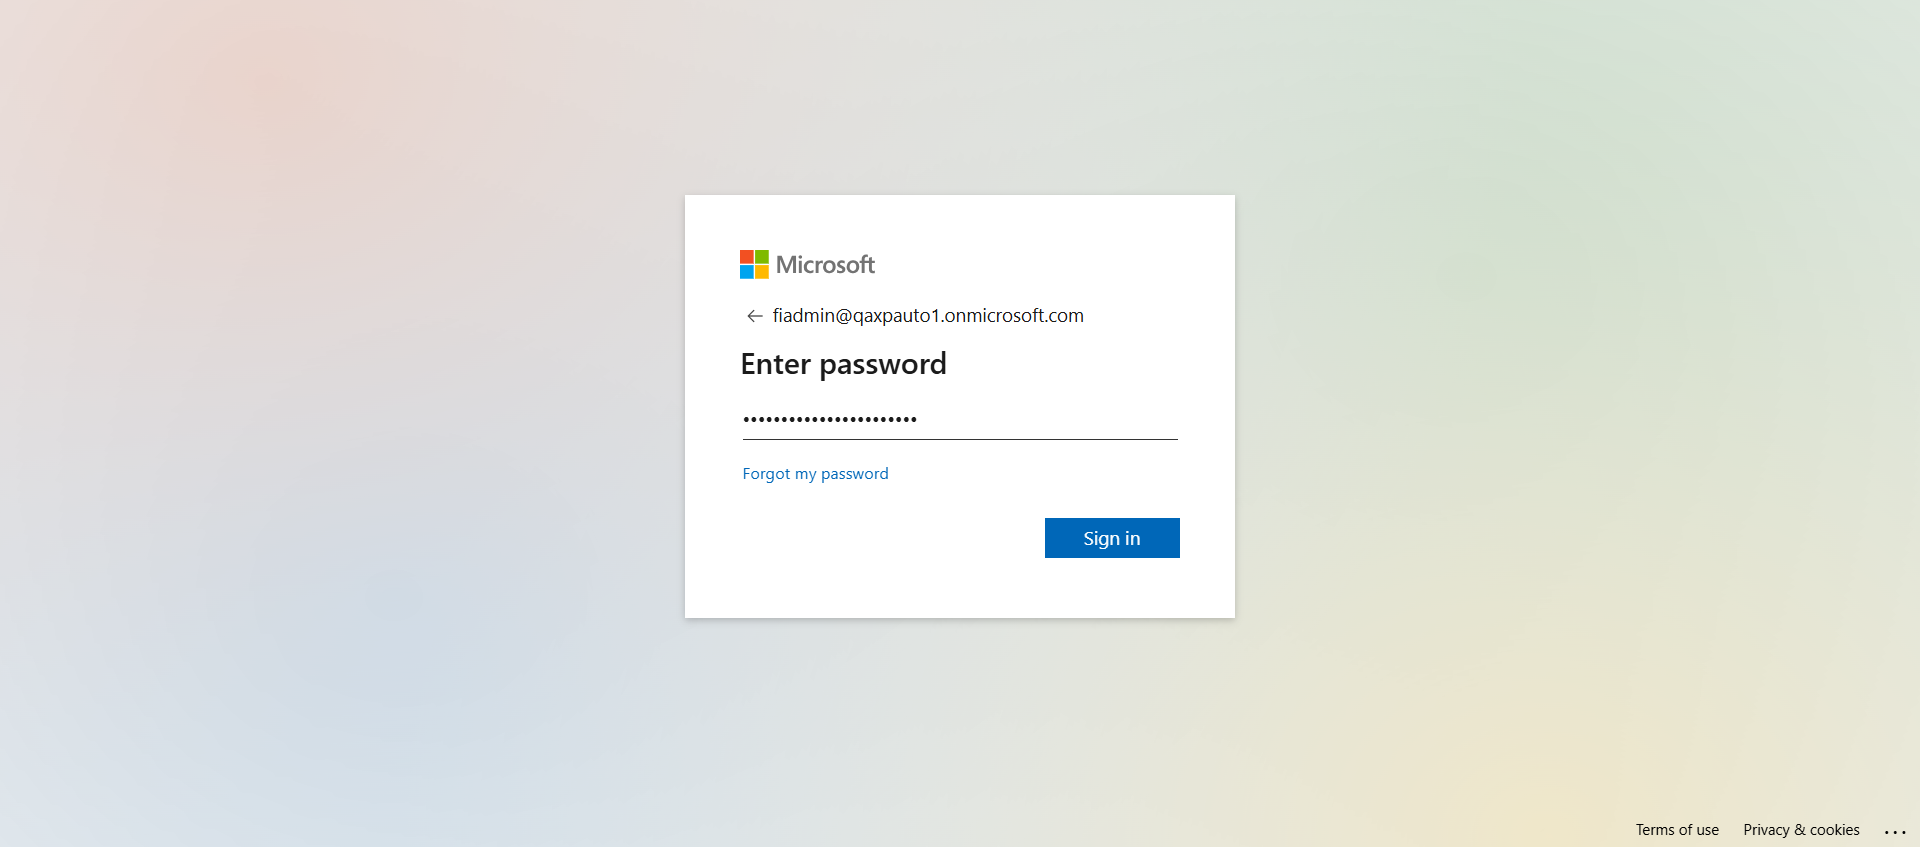Open the Forgot my password link

pyautogui.click(x=815, y=474)
